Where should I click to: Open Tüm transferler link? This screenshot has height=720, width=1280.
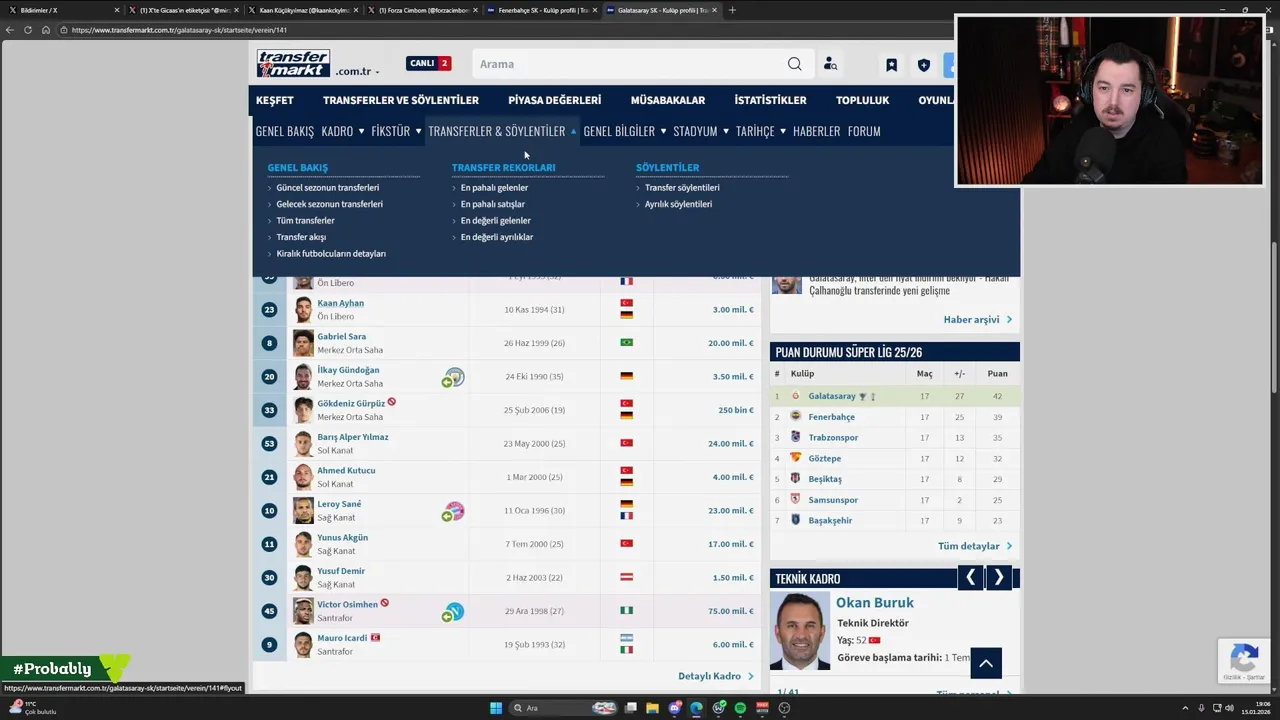click(x=306, y=220)
